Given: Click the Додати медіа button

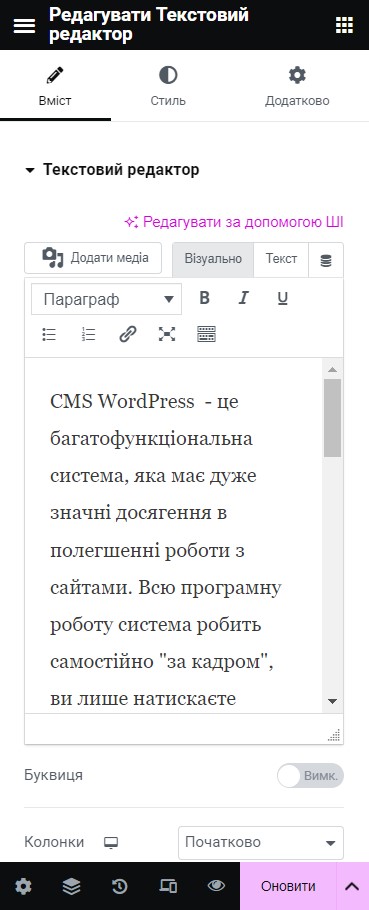Looking at the screenshot, I should point(93,258).
